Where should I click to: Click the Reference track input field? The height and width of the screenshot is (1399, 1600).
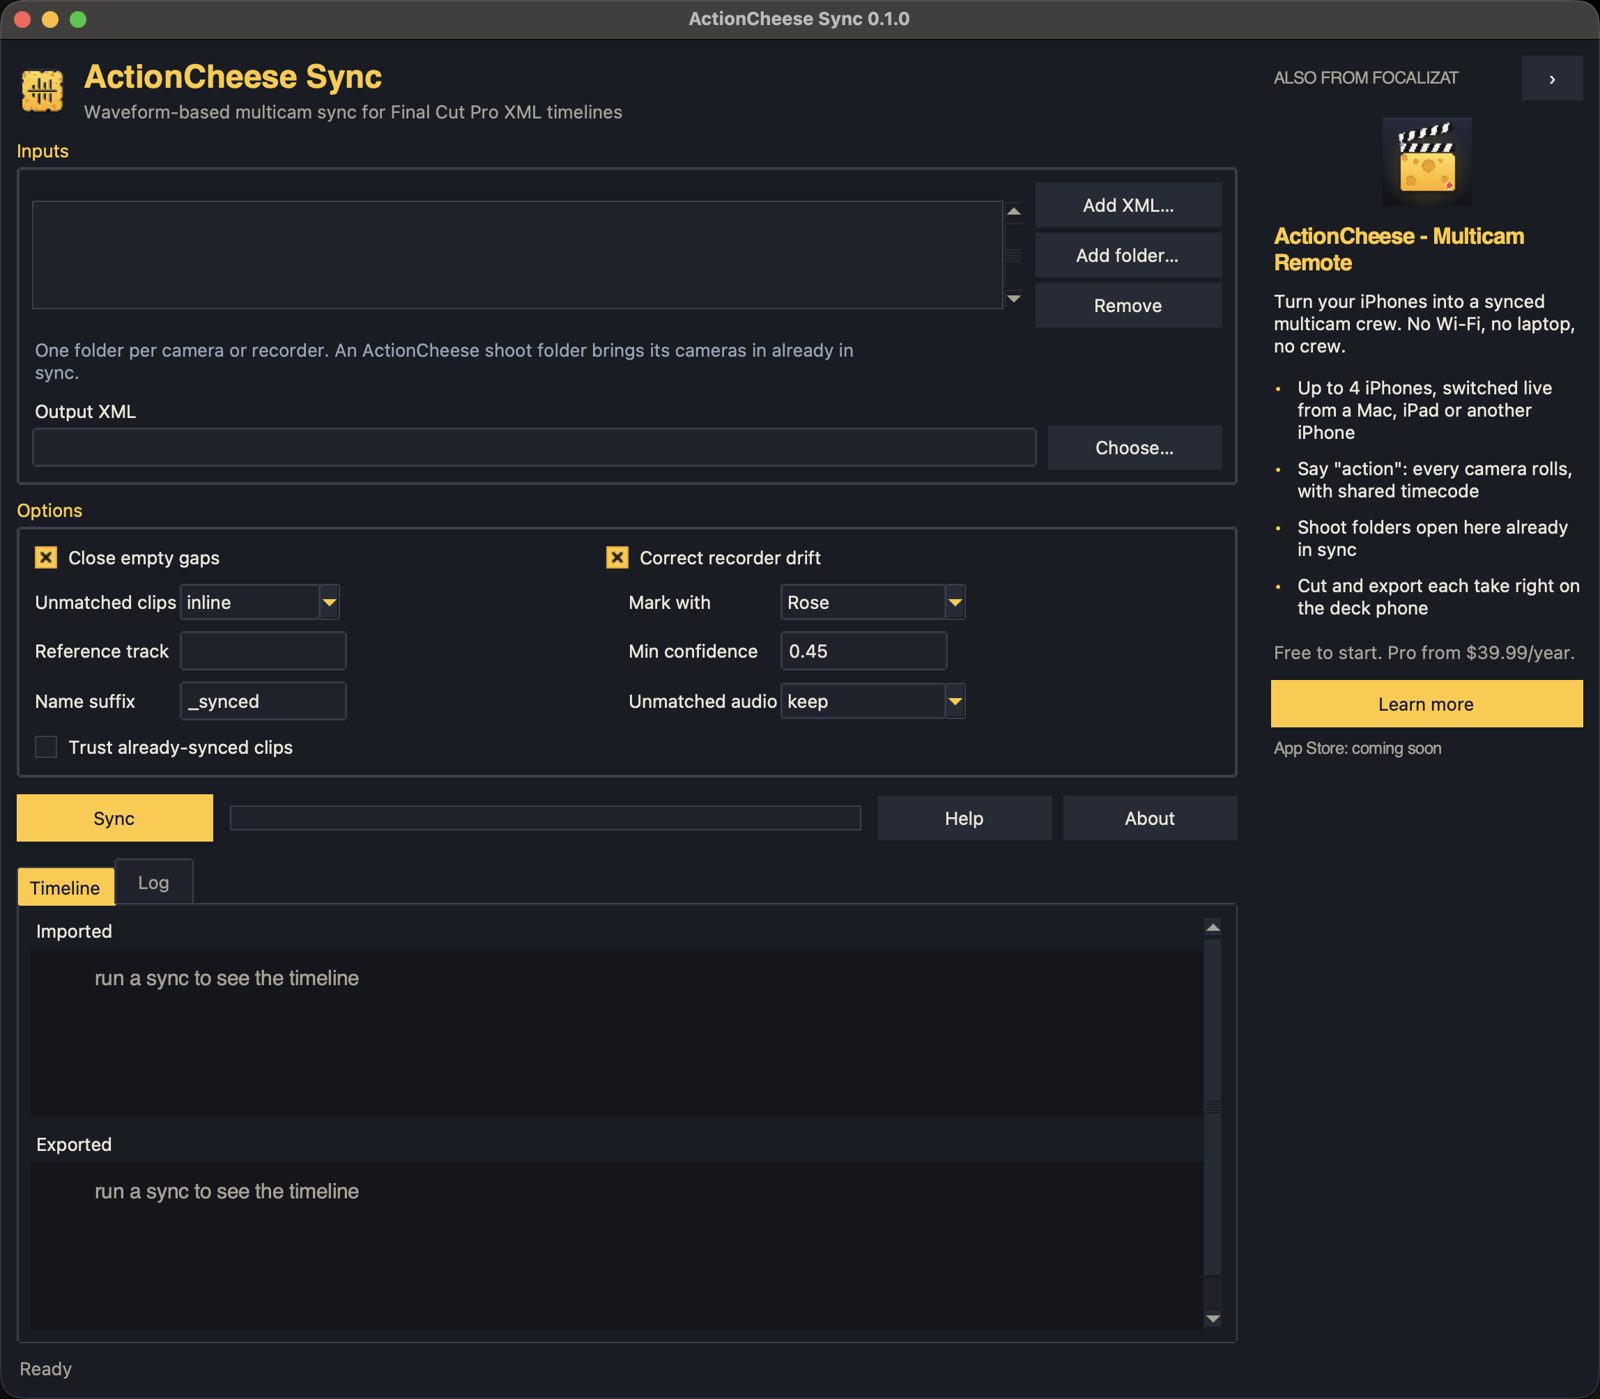tap(263, 651)
